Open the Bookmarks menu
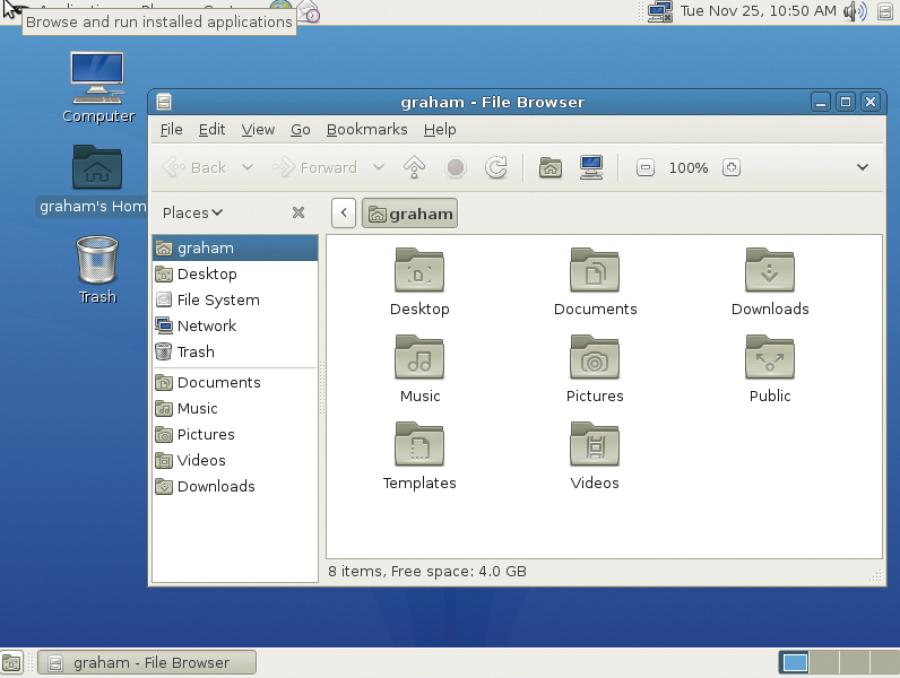 point(367,130)
